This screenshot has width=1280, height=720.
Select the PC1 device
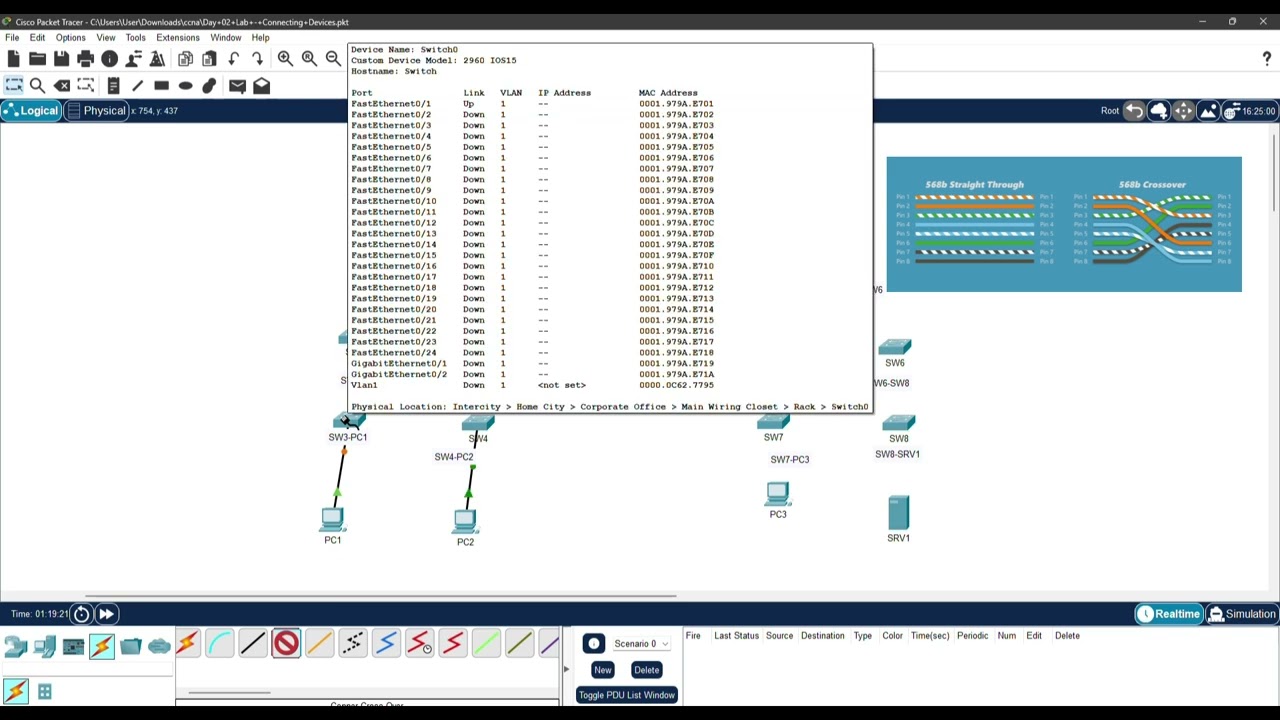coord(333,520)
